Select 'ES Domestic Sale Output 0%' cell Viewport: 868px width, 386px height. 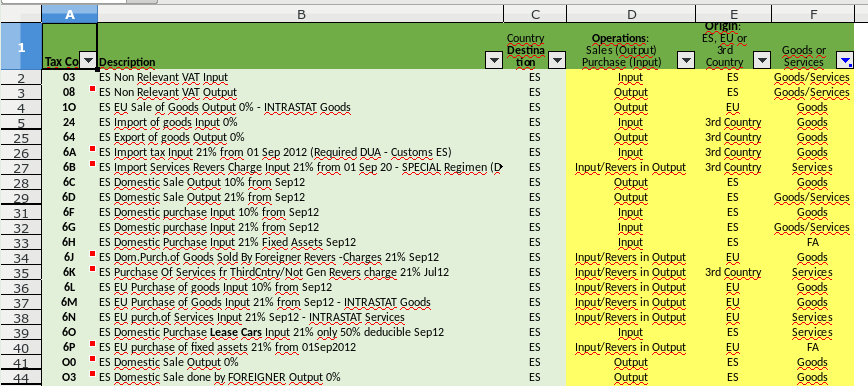301,362
